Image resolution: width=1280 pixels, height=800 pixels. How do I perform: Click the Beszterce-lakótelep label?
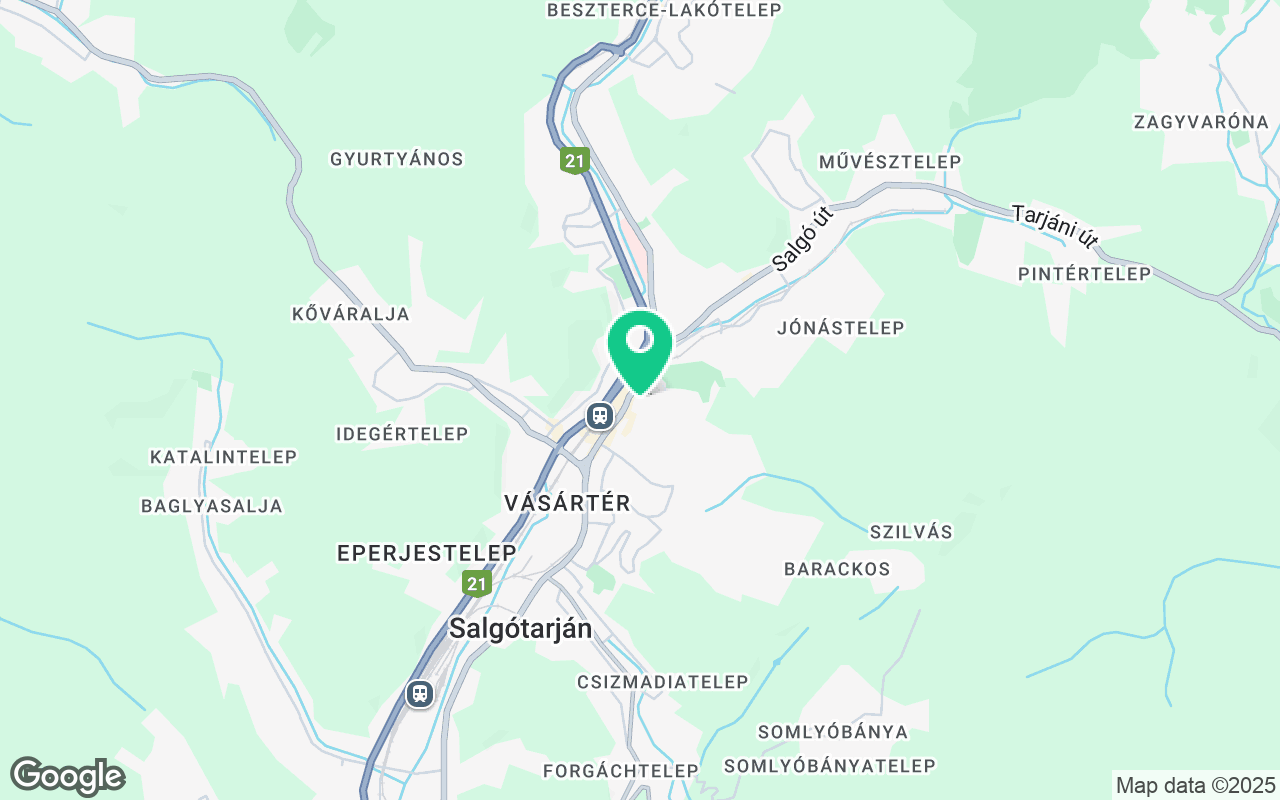(664, 10)
